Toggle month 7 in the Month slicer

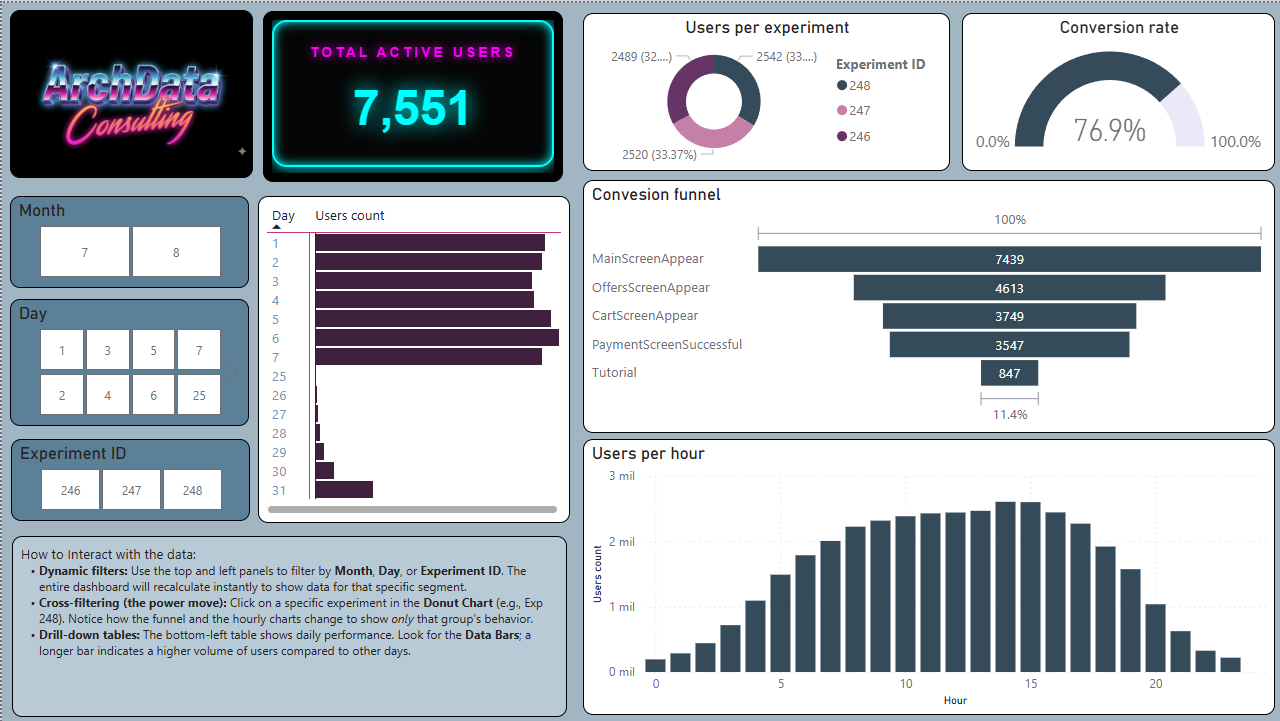pyautogui.click(x=85, y=251)
